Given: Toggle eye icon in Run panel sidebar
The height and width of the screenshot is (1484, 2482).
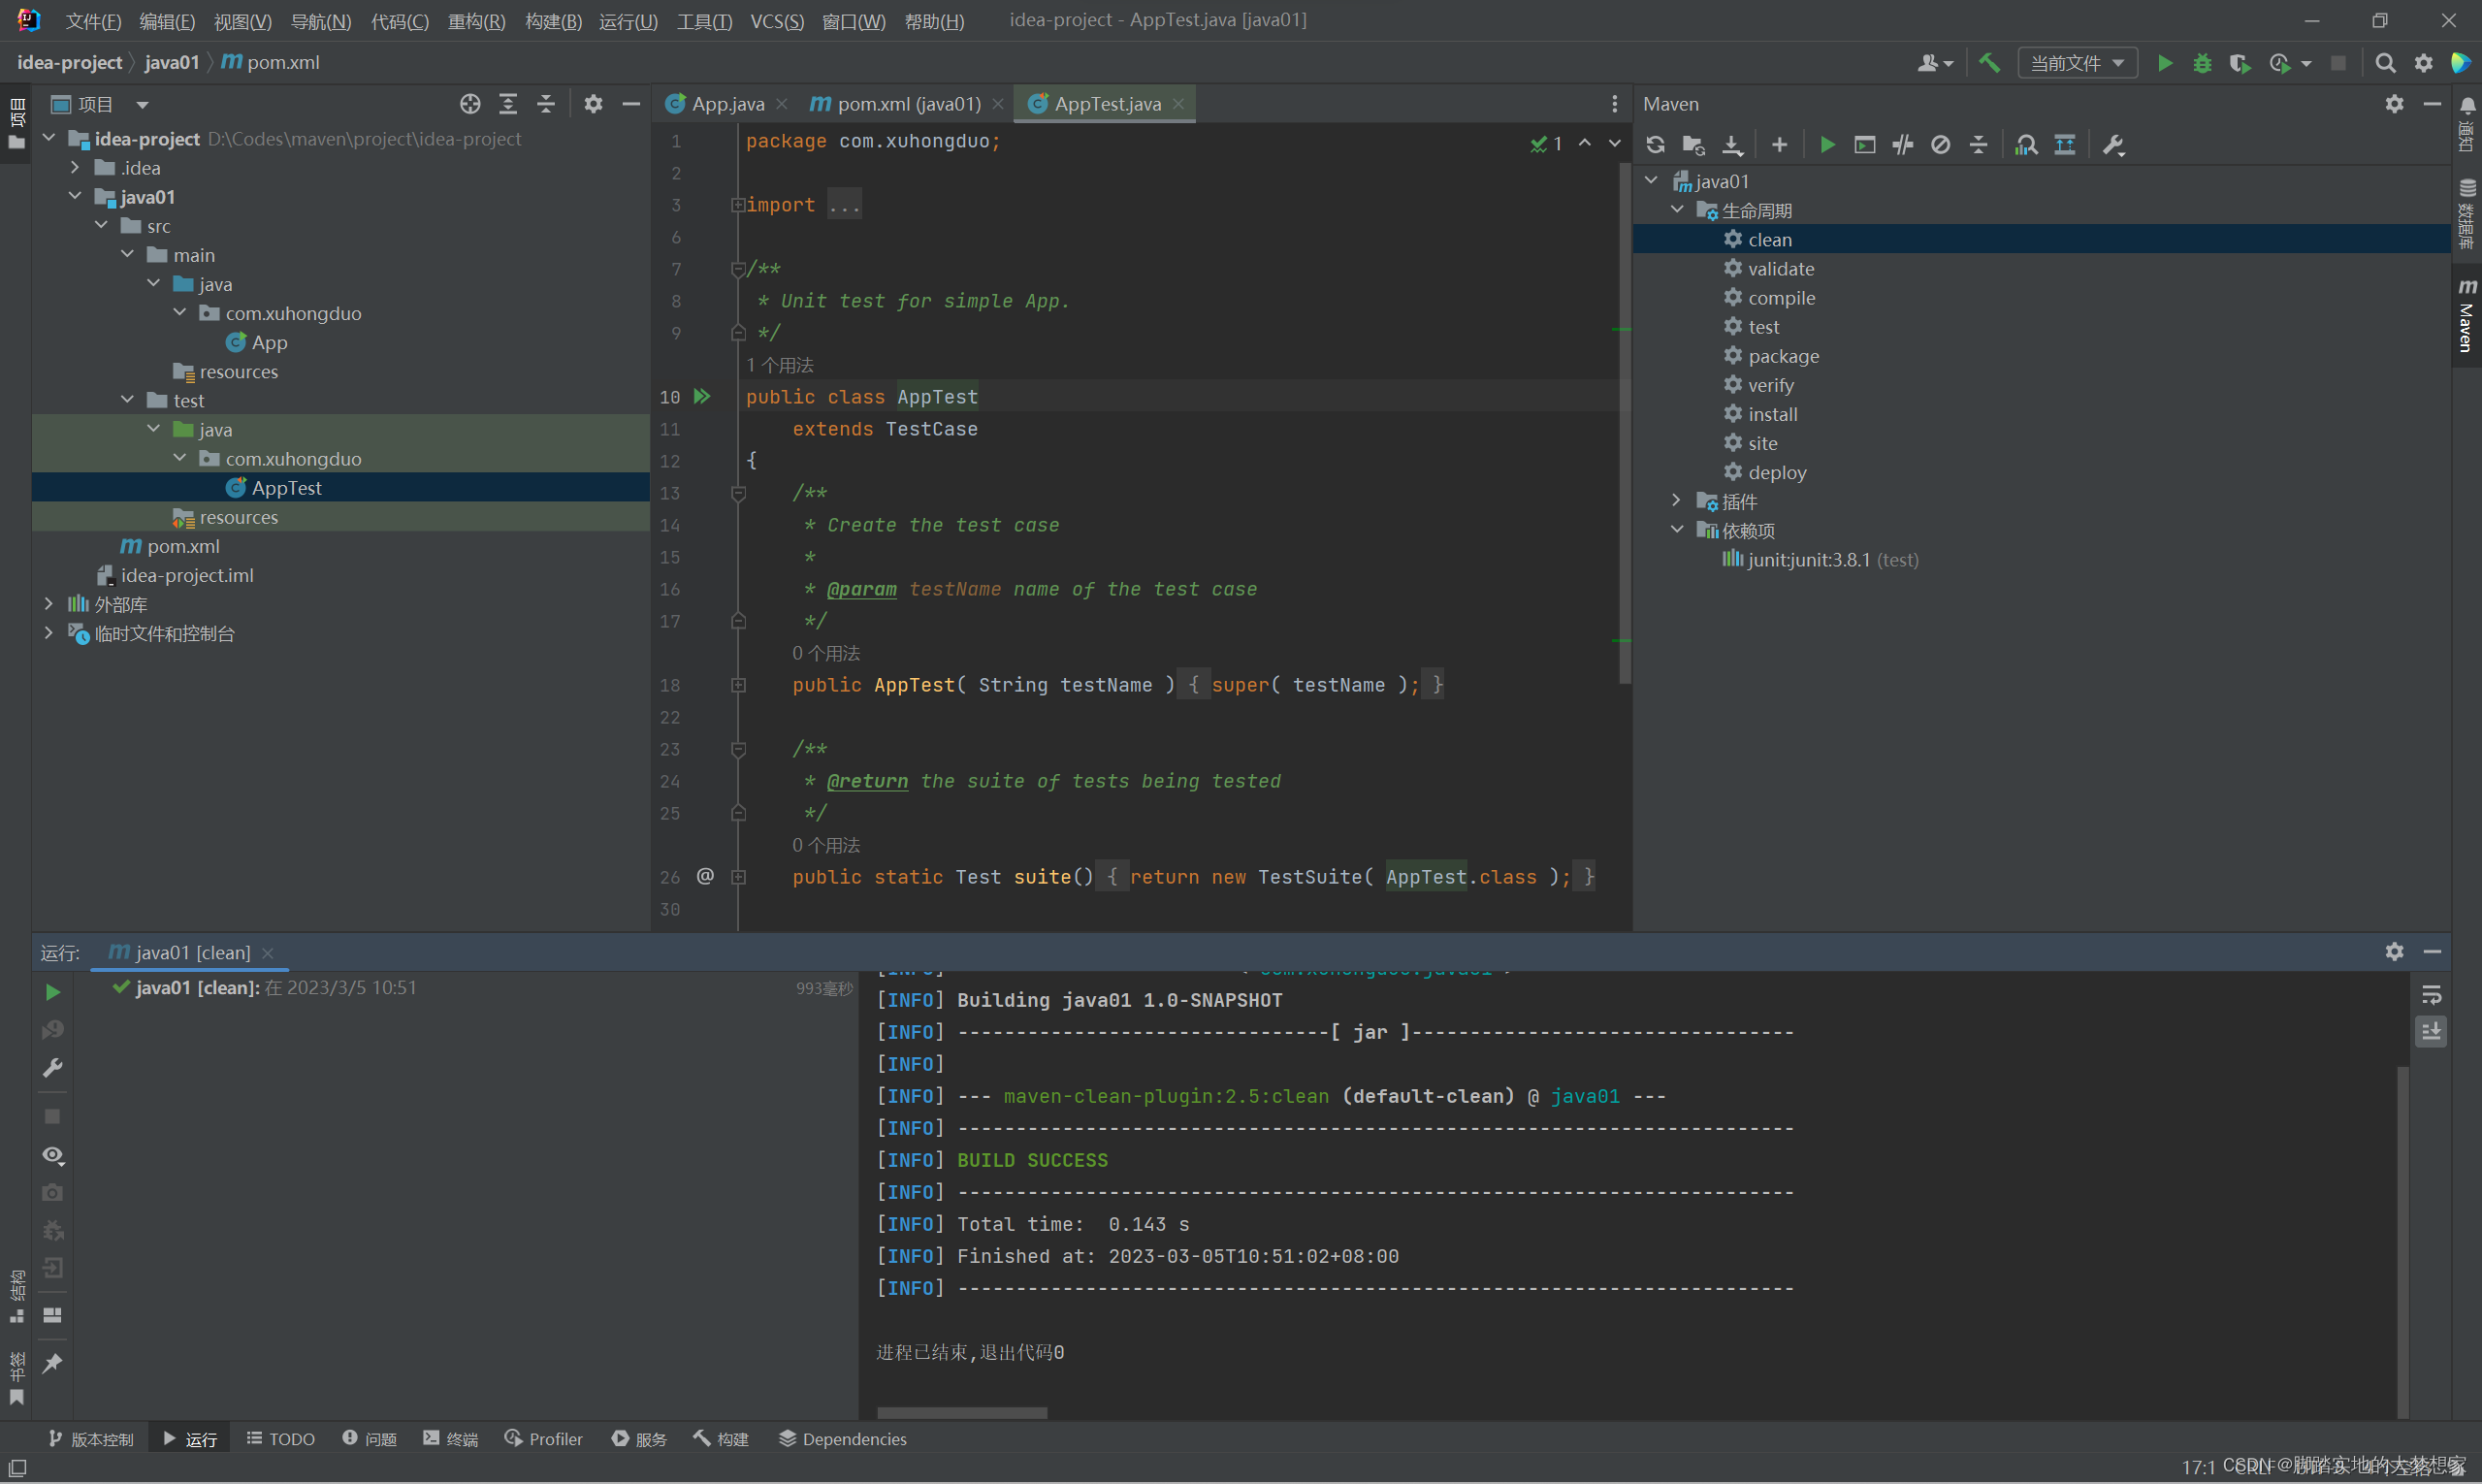Looking at the screenshot, I should (53, 1155).
